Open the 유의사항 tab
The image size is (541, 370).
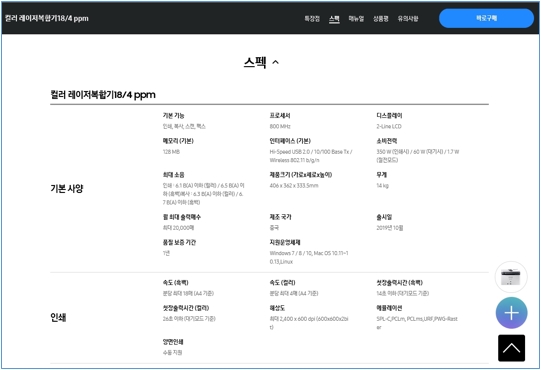408,19
